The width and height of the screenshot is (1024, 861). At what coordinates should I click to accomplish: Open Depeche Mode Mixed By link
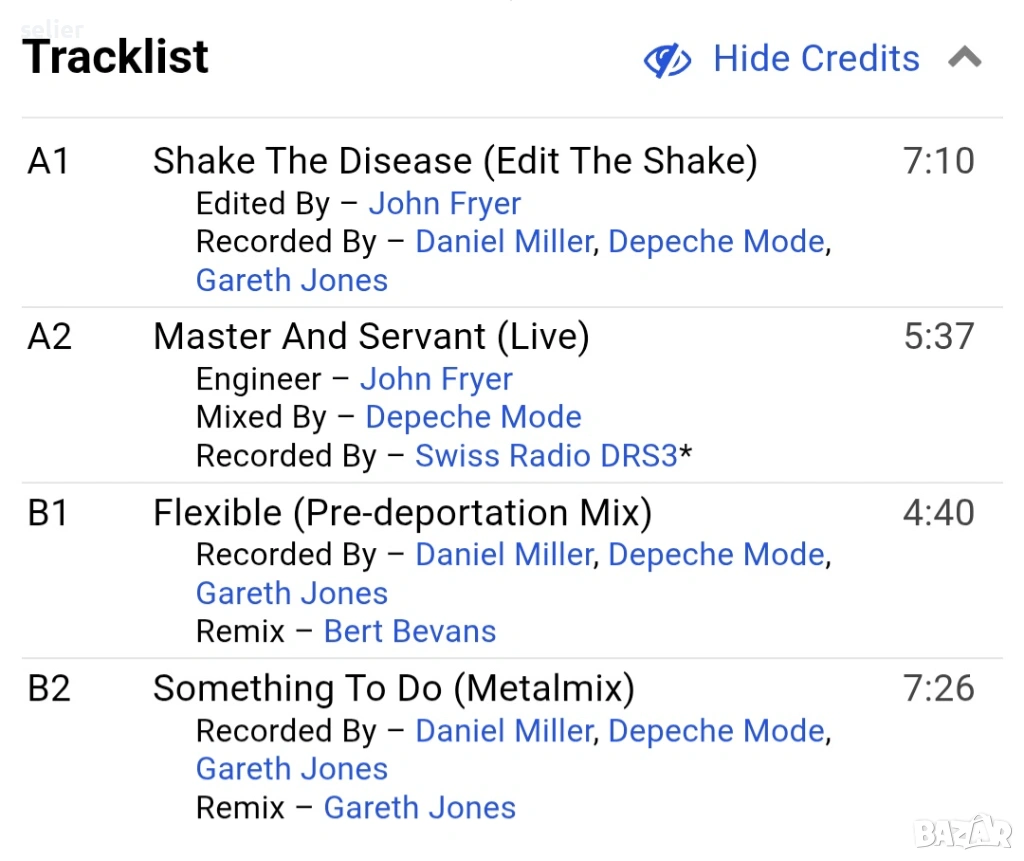pyautogui.click(x=473, y=417)
